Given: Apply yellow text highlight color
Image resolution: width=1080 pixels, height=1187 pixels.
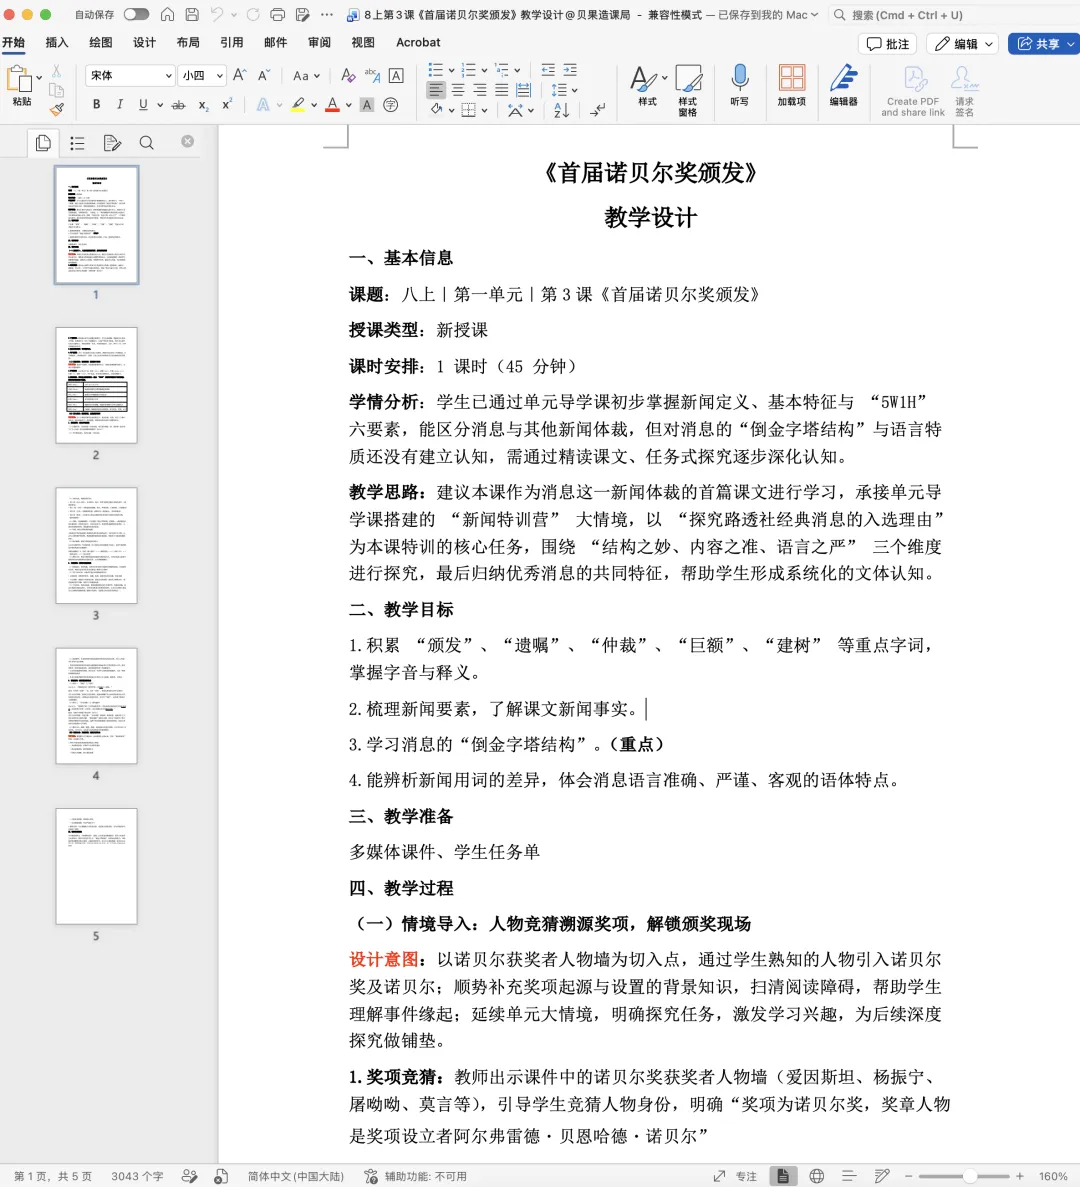Looking at the screenshot, I should 298,104.
